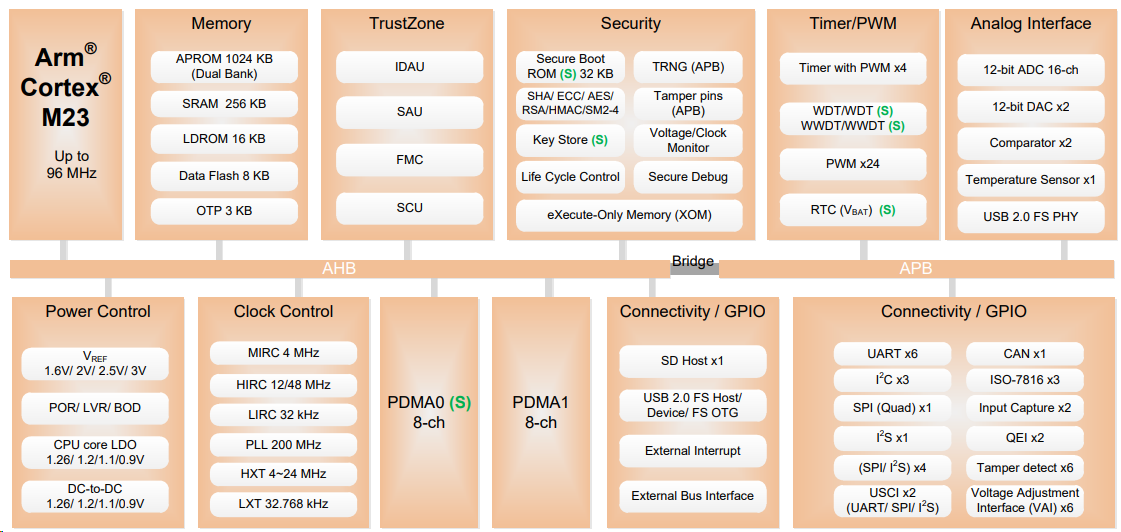Select the MIRC 4 MHz box
The width and height of the screenshot is (1121, 532).
click(283, 353)
